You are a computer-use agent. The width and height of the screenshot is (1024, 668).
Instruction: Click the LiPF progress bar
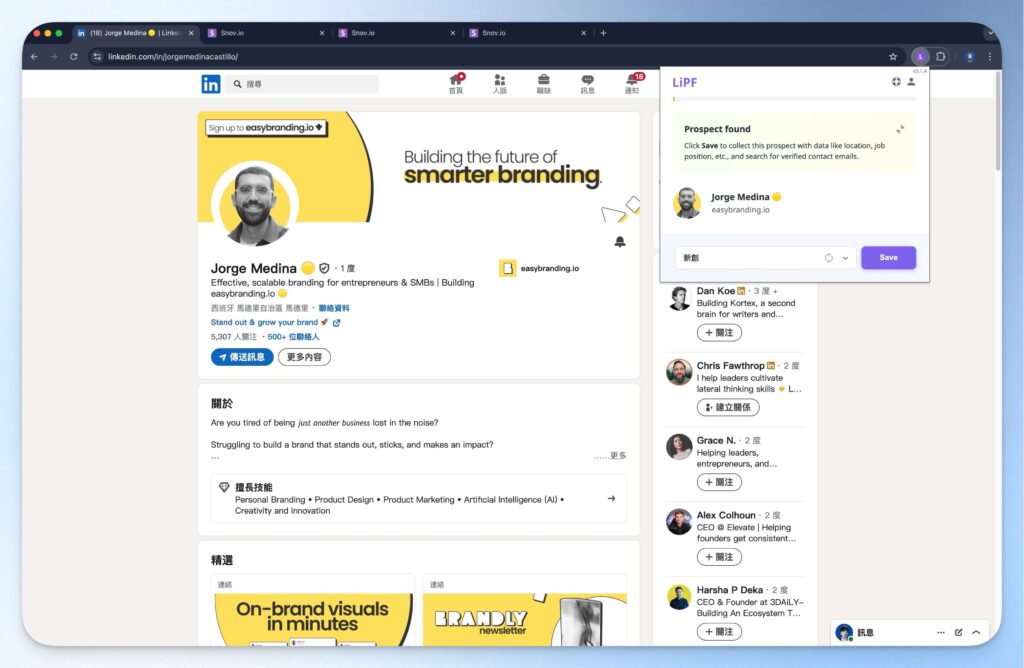pyautogui.click(x=794, y=99)
